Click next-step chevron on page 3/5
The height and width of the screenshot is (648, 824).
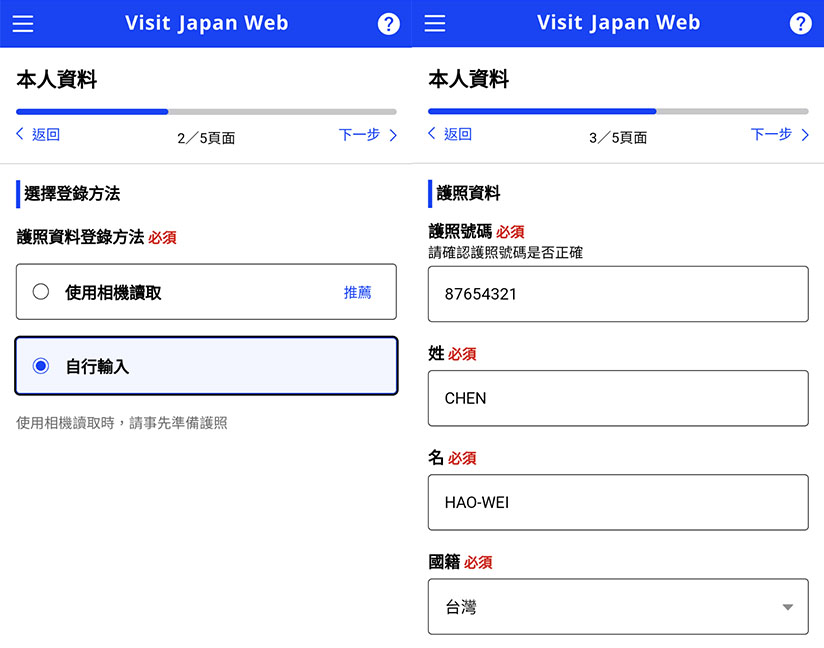pos(805,135)
